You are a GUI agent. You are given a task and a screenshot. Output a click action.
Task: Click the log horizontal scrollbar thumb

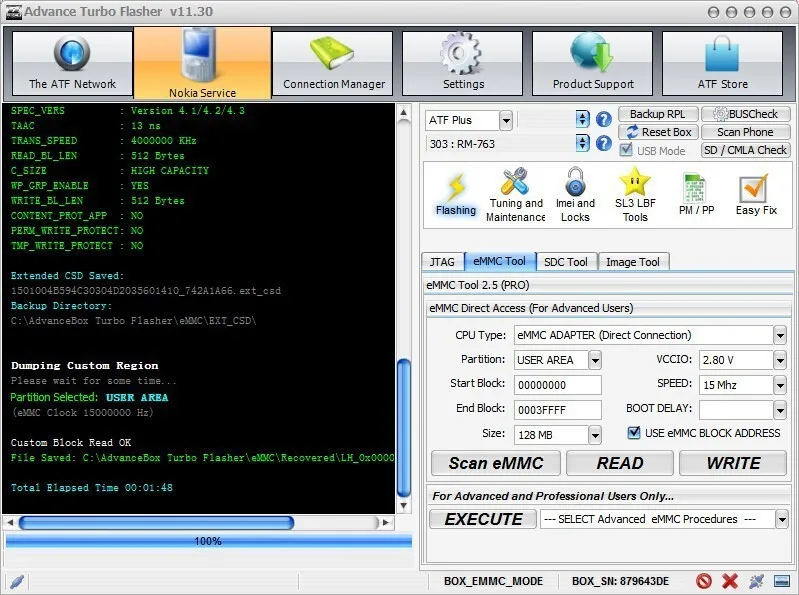click(x=156, y=523)
